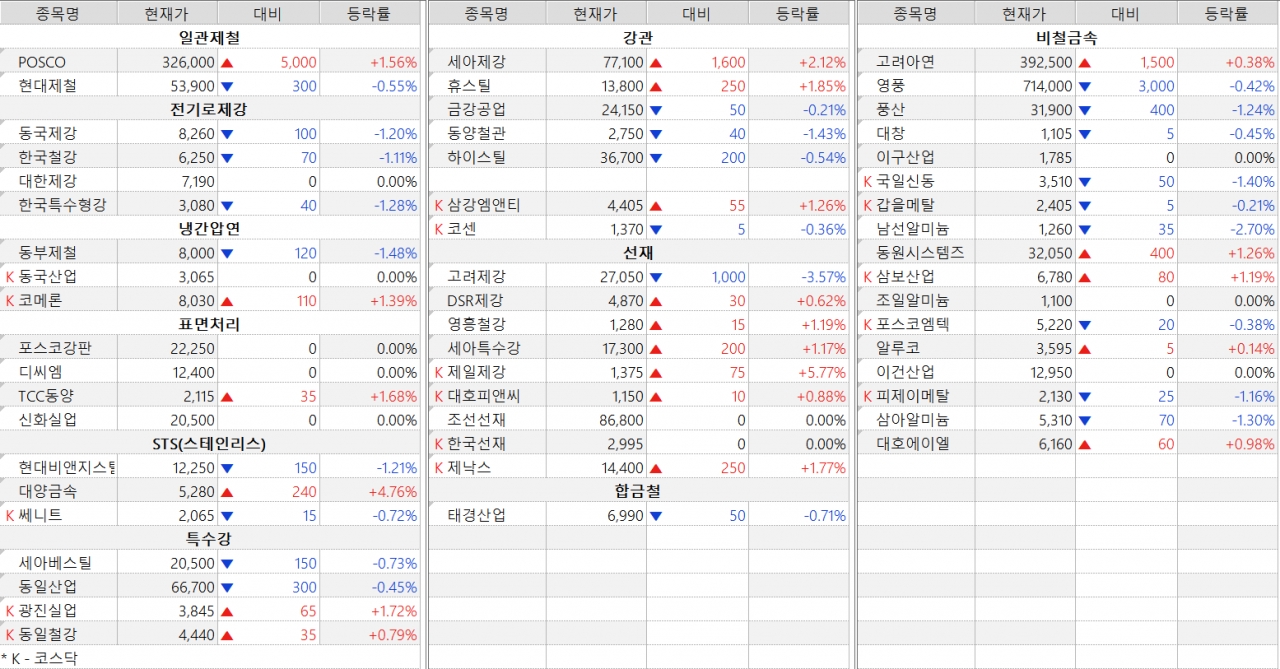This screenshot has height=669, width=1280.
Task: Select the 광진실업 stock name
Action: 47,611
